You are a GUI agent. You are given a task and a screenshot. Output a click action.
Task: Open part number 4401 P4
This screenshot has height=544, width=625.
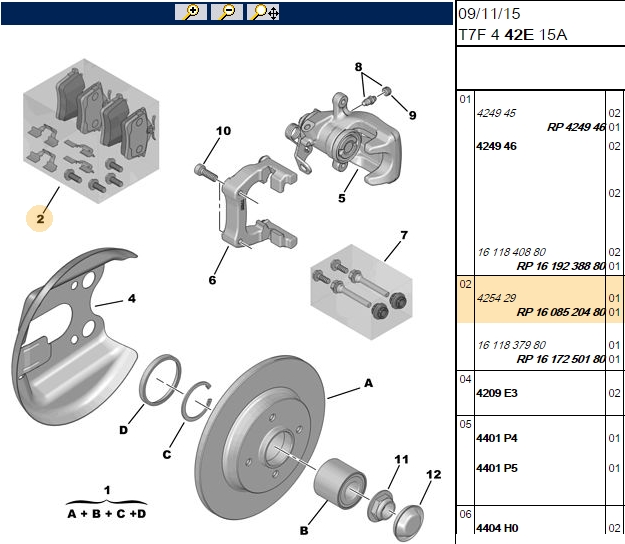pyautogui.click(x=497, y=438)
